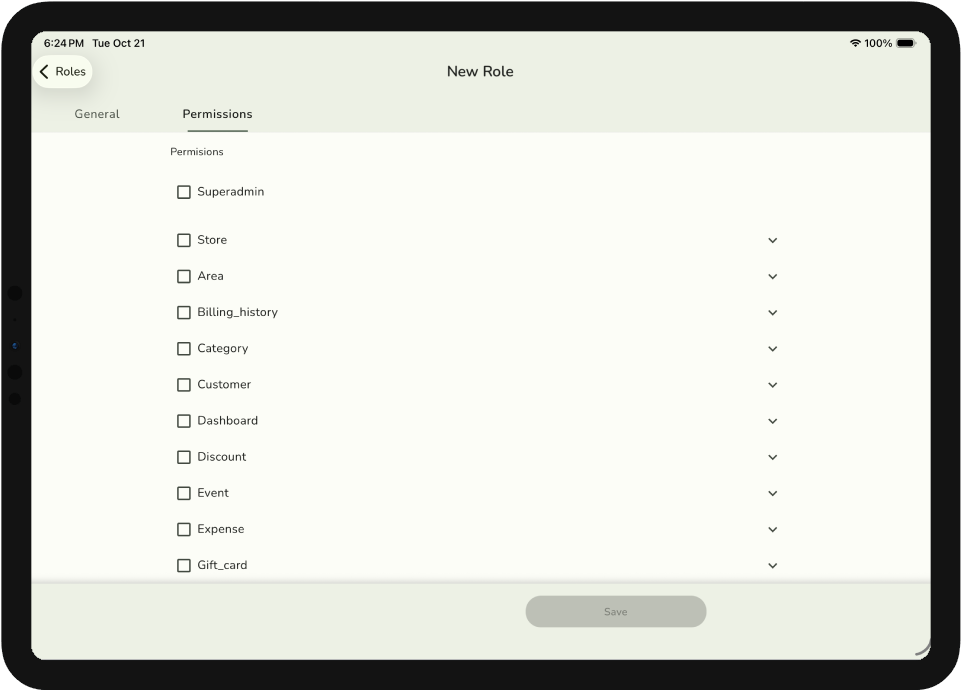Tick the Area permission checkbox

(184, 276)
